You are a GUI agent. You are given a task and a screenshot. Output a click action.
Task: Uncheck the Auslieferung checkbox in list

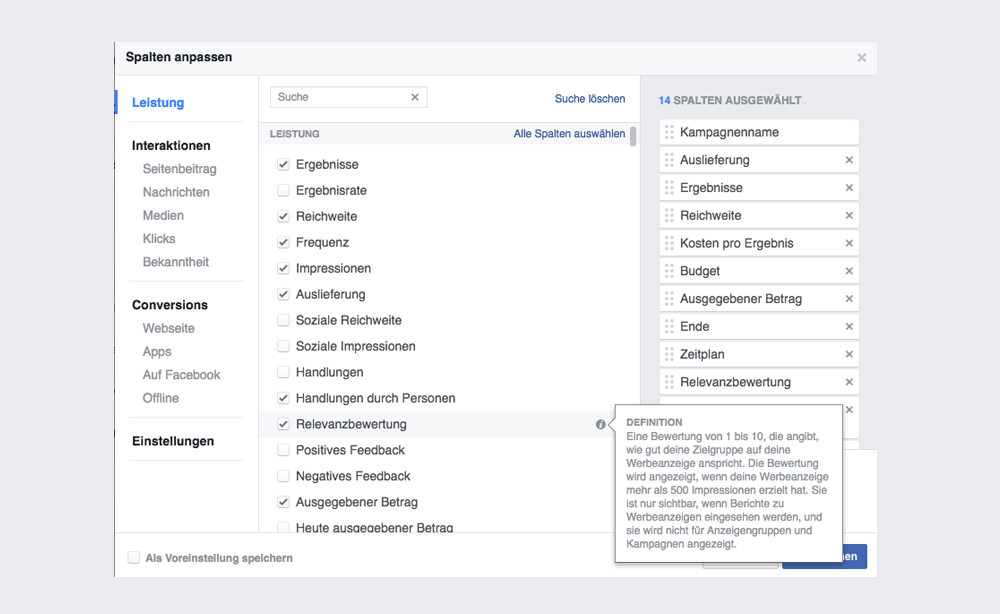[x=283, y=295]
